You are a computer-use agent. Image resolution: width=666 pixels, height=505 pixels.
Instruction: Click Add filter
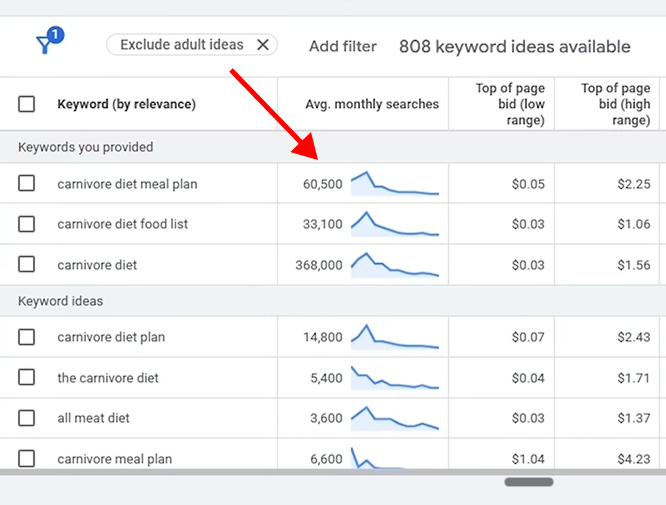(x=343, y=46)
